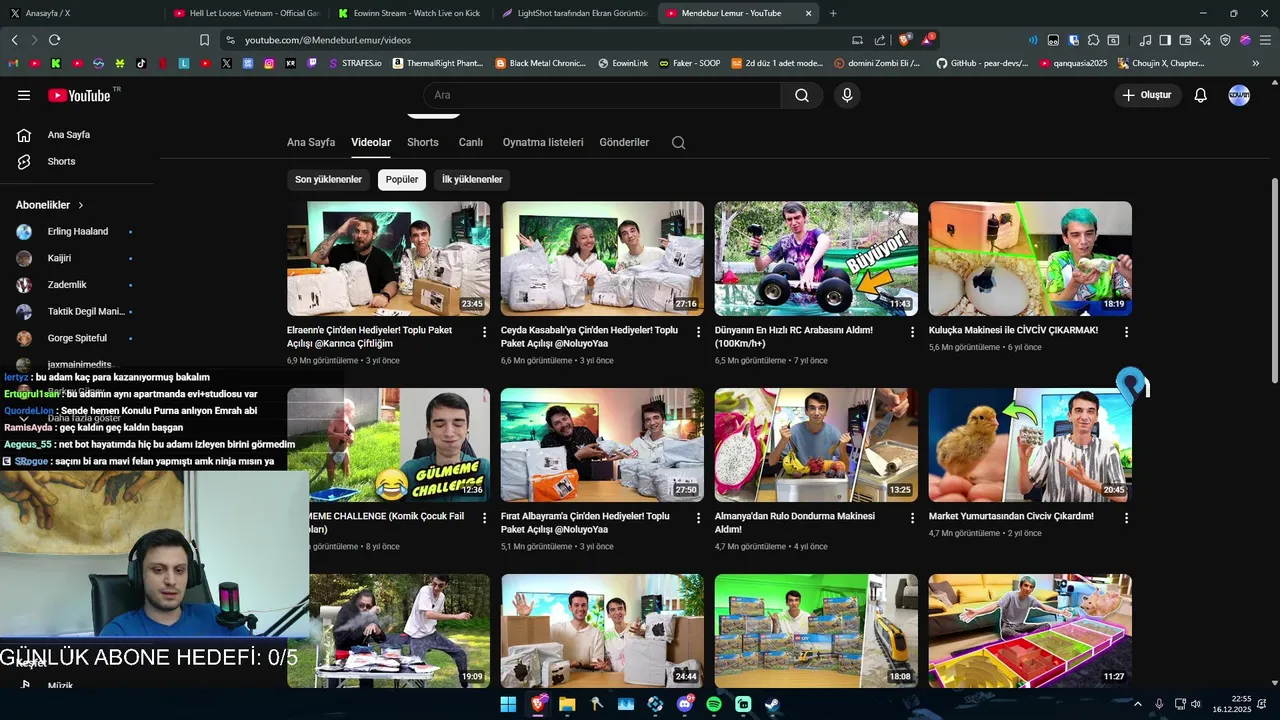Viewport: 1280px width, 720px height.
Task: Open Spotify from the taskbar
Action: (714, 704)
